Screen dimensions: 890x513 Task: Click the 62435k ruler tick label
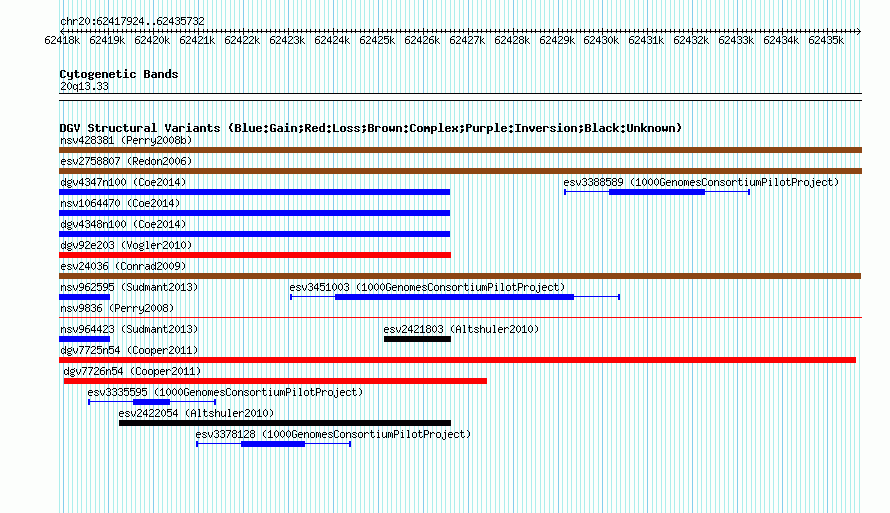[826, 40]
